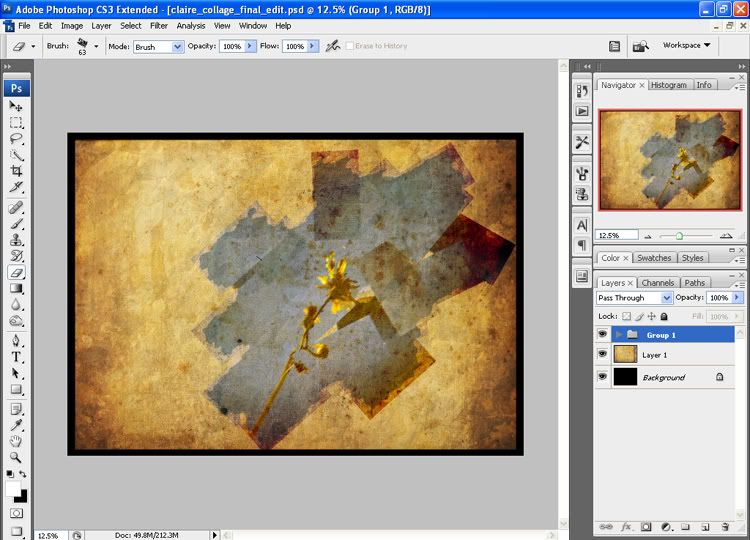Viewport: 750px width, 540px height.
Task: Open the Flow slider arrow
Action: click(x=312, y=46)
